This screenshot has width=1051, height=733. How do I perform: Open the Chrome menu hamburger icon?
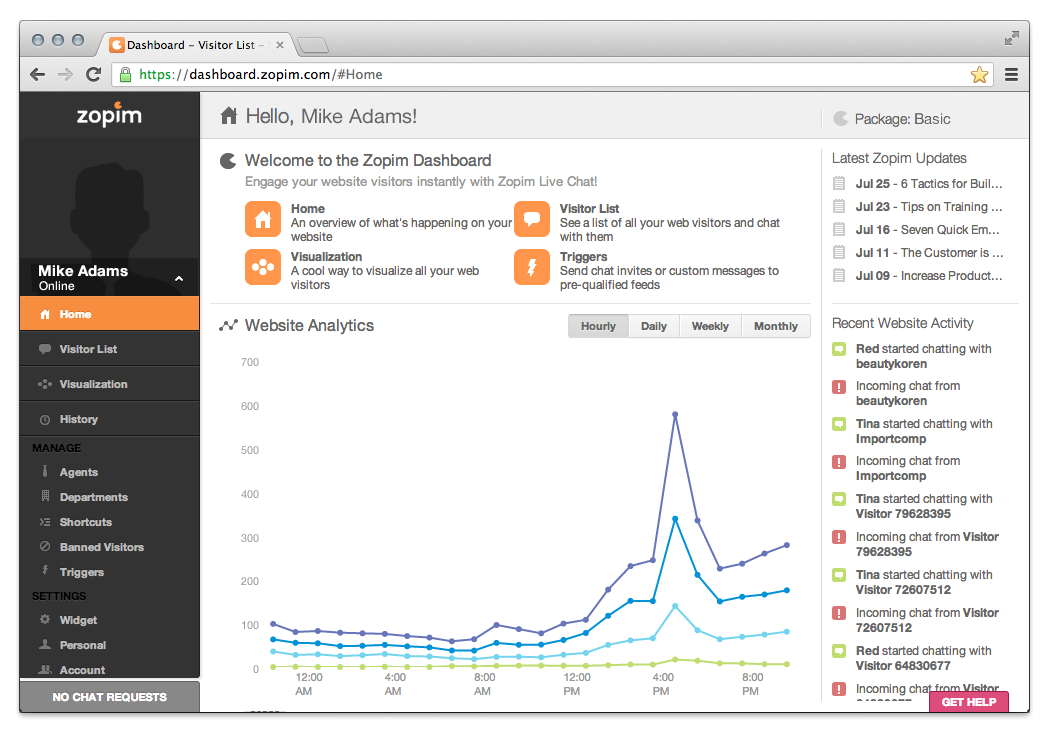pos(1011,75)
